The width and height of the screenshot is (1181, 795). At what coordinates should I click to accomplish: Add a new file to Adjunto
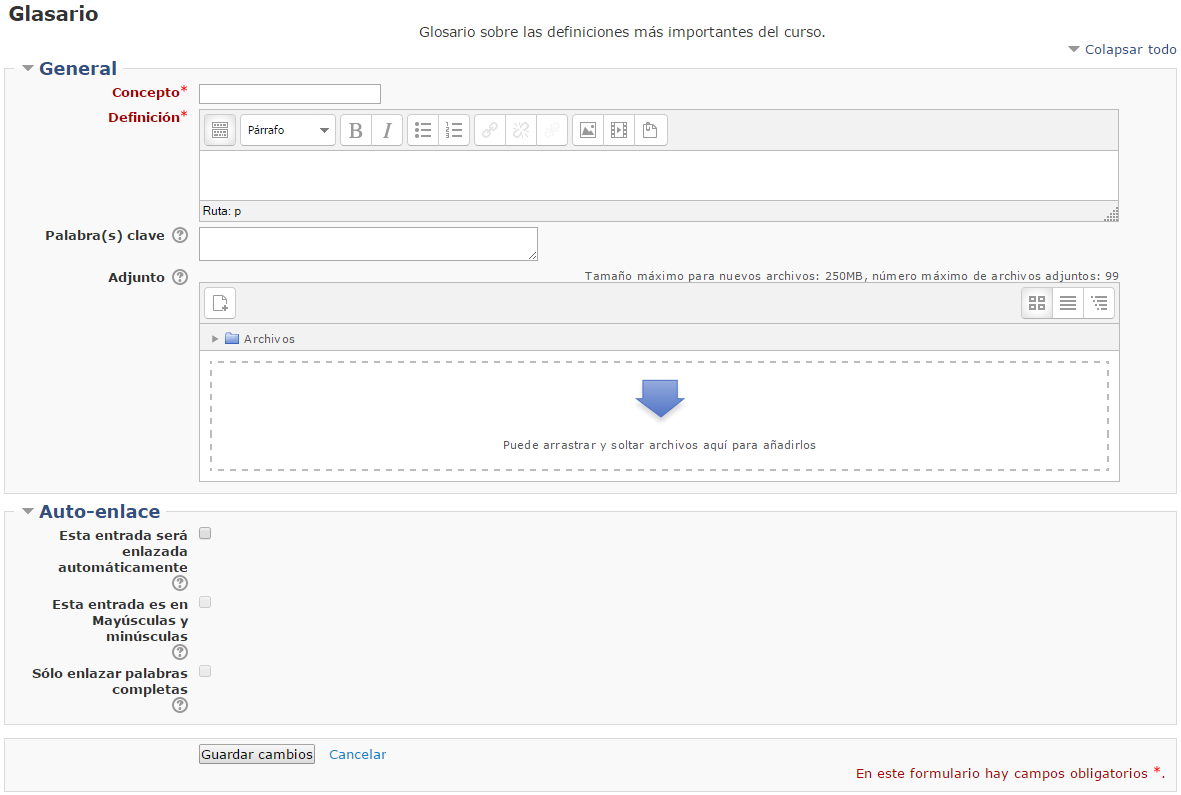coord(220,303)
